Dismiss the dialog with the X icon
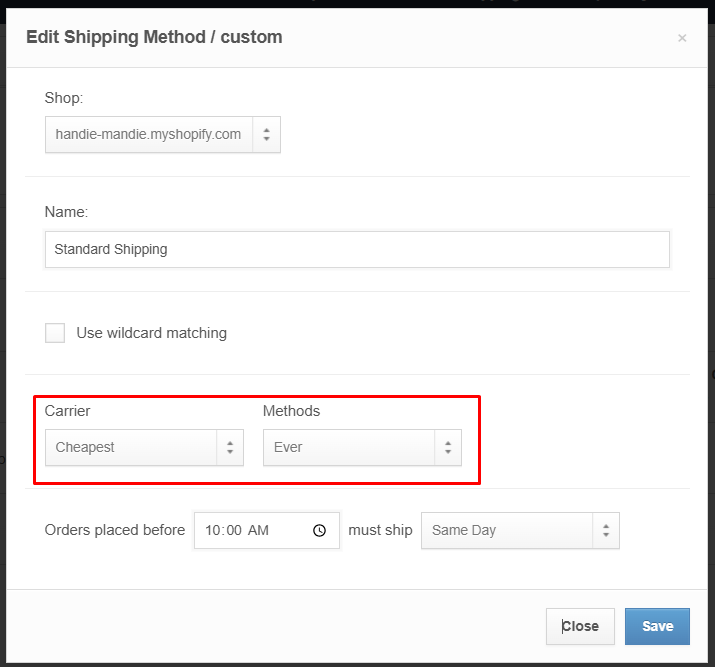Viewport: 715px width, 667px height. pos(682,38)
